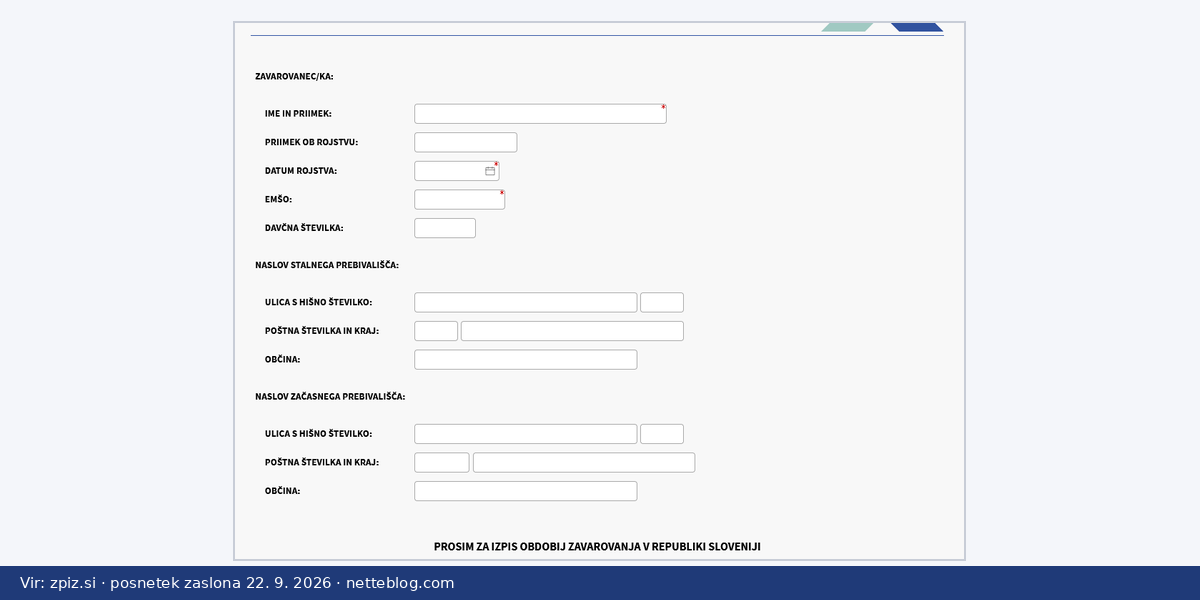Click the Občina field under začasnega prebivališča

(526, 491)
